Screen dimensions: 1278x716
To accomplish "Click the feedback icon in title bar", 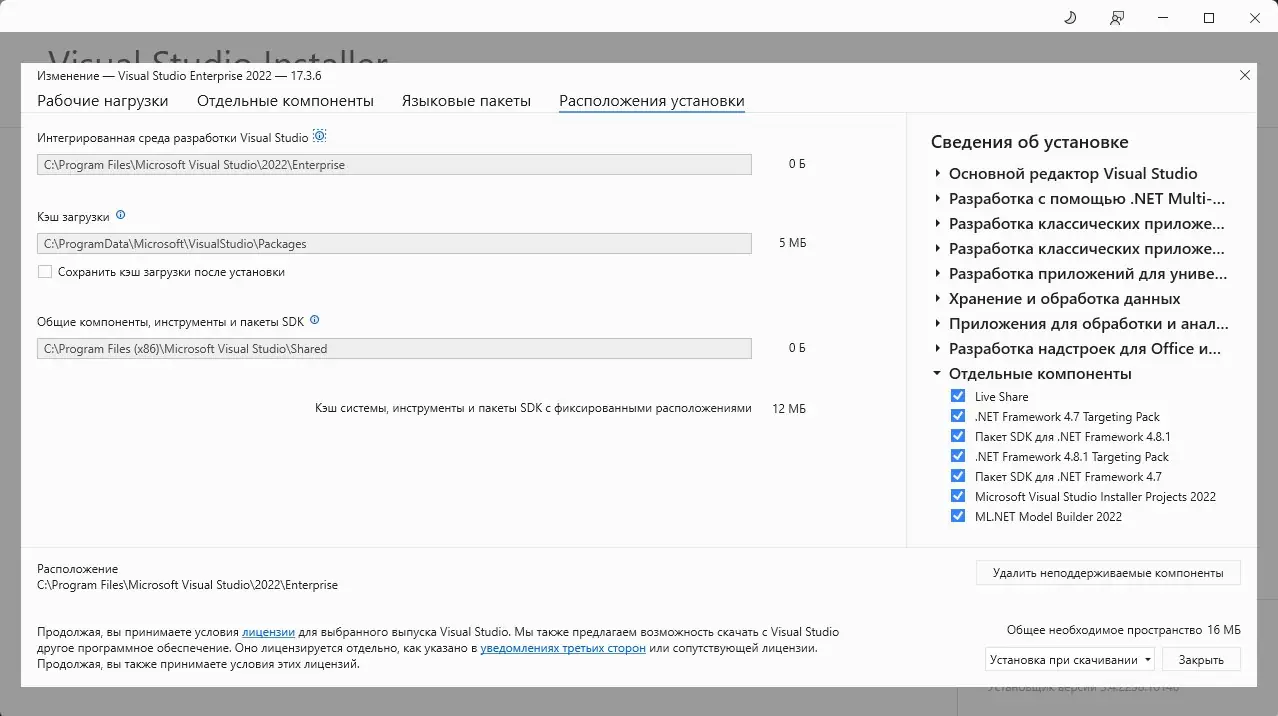I will point(1117,18).
